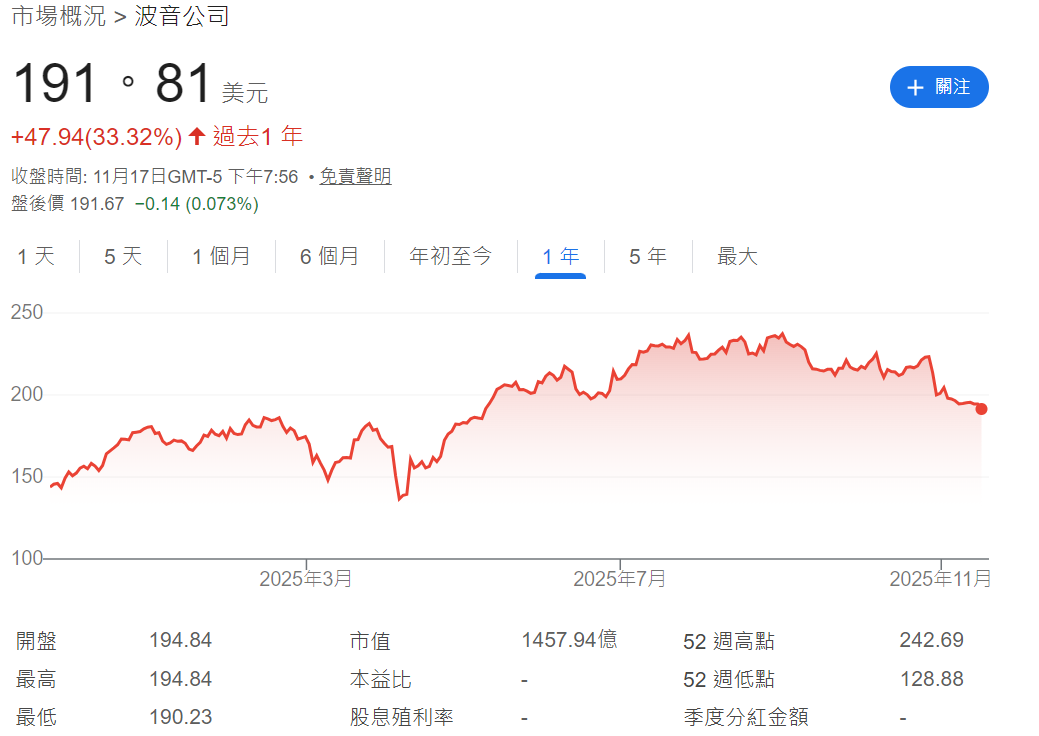Follow Boeing by clicking the 關注 button

(939, 87)
